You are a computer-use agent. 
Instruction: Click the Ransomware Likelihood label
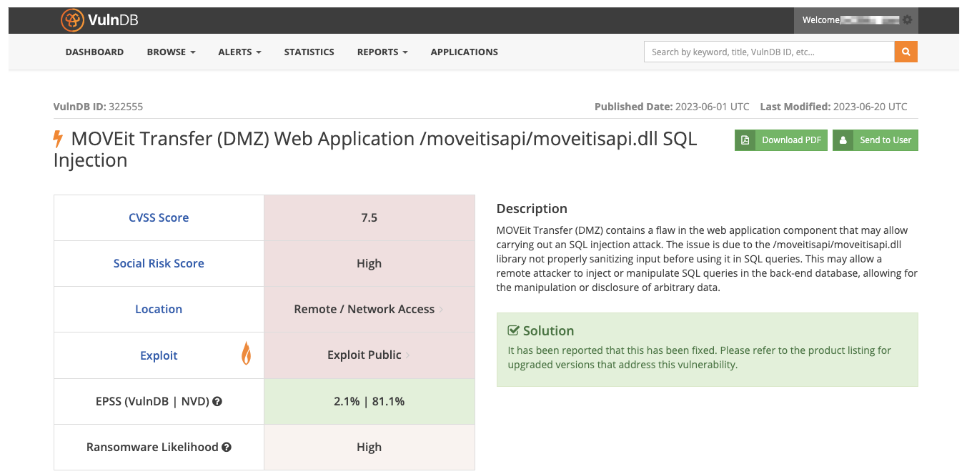click(152, 447)
